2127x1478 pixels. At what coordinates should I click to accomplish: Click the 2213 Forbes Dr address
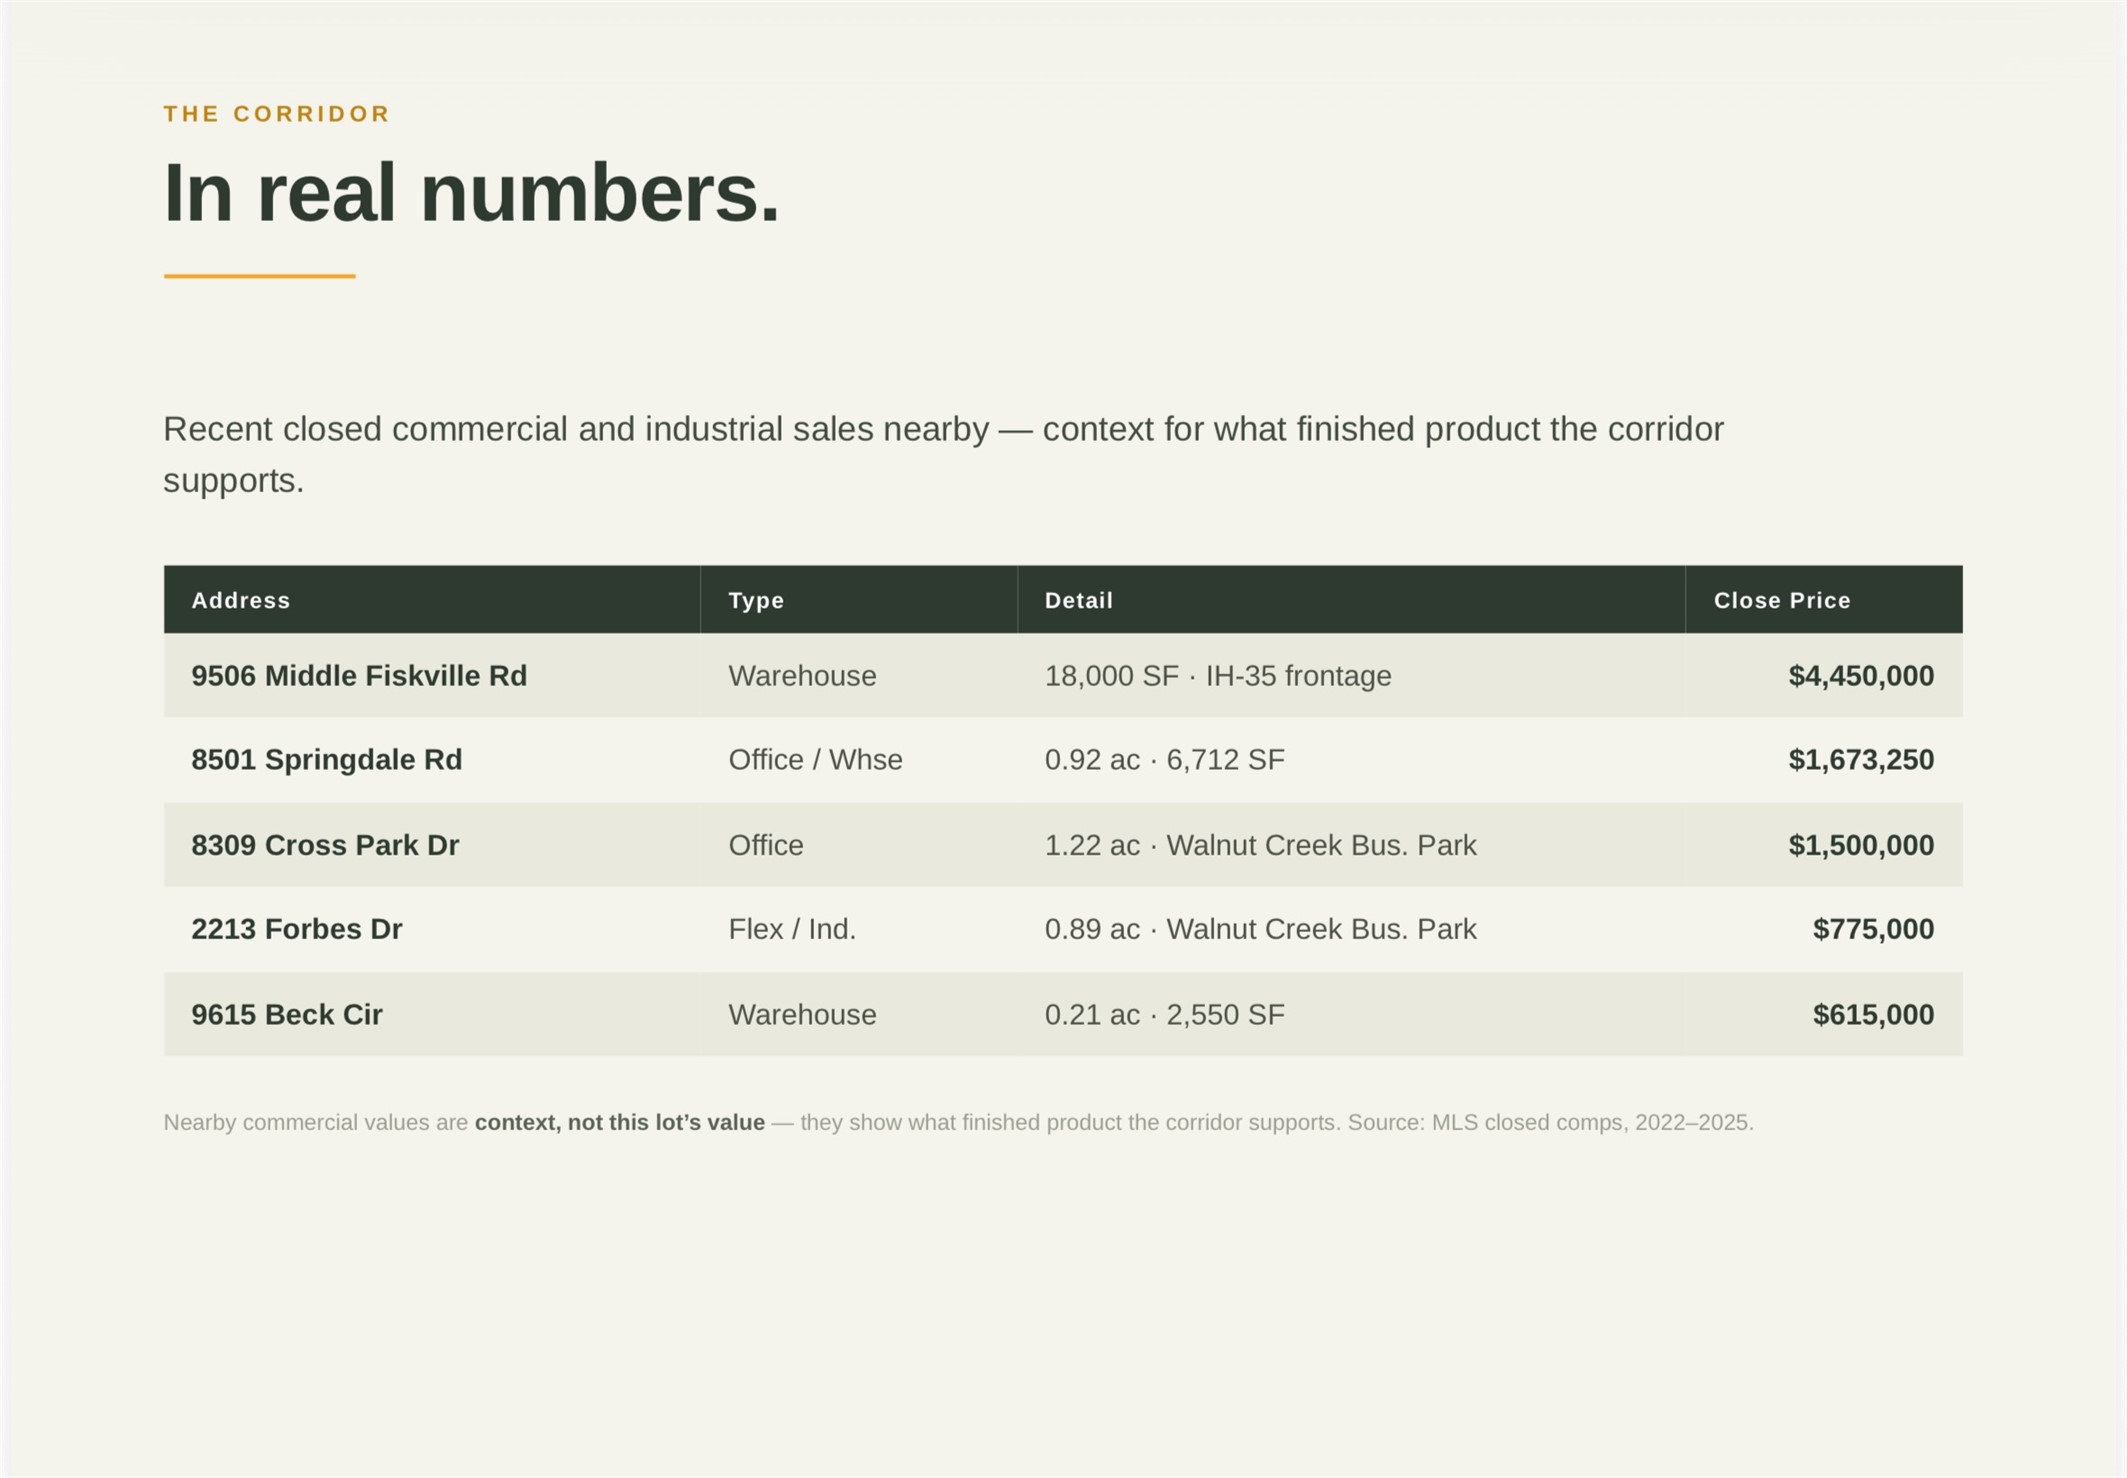point(297,929)
